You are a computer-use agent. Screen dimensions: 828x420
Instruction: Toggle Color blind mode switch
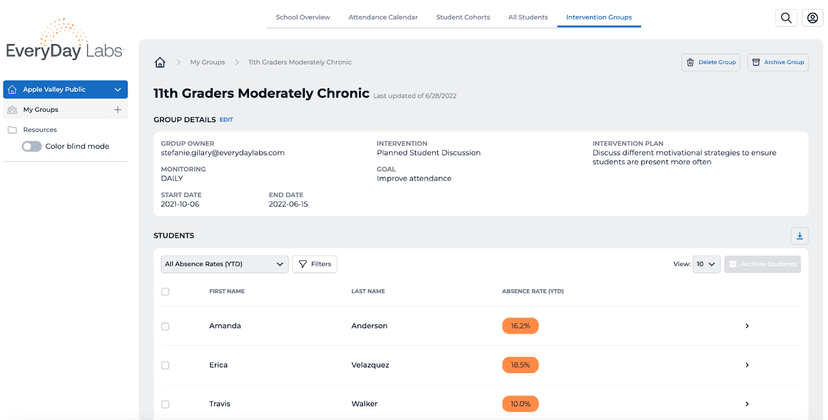pyautogui.click(x=32, y=146)
